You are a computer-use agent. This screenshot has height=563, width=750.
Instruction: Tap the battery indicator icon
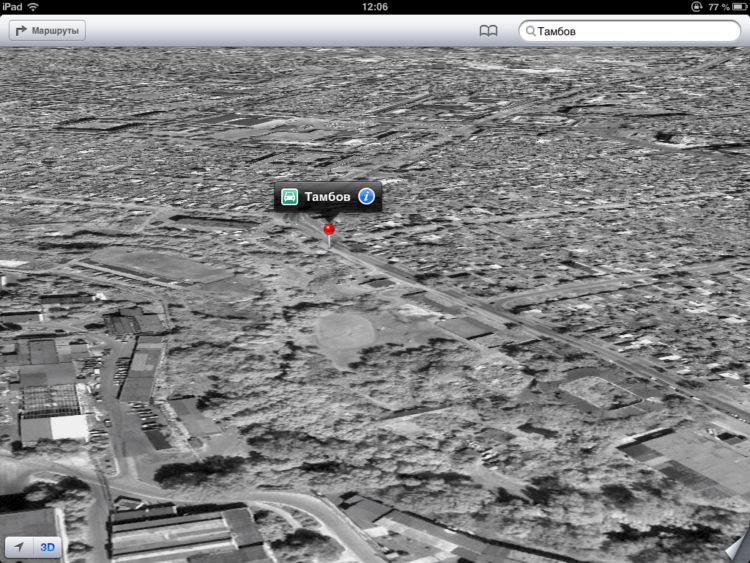[x=739, y=7]
